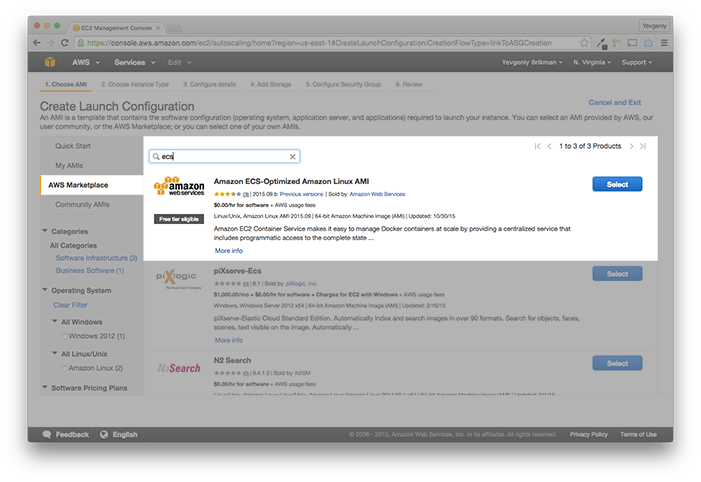Screen dimensions: 701x482
Task: Open the N. Virginia region dropdown
Action: (x=592, y=62)
